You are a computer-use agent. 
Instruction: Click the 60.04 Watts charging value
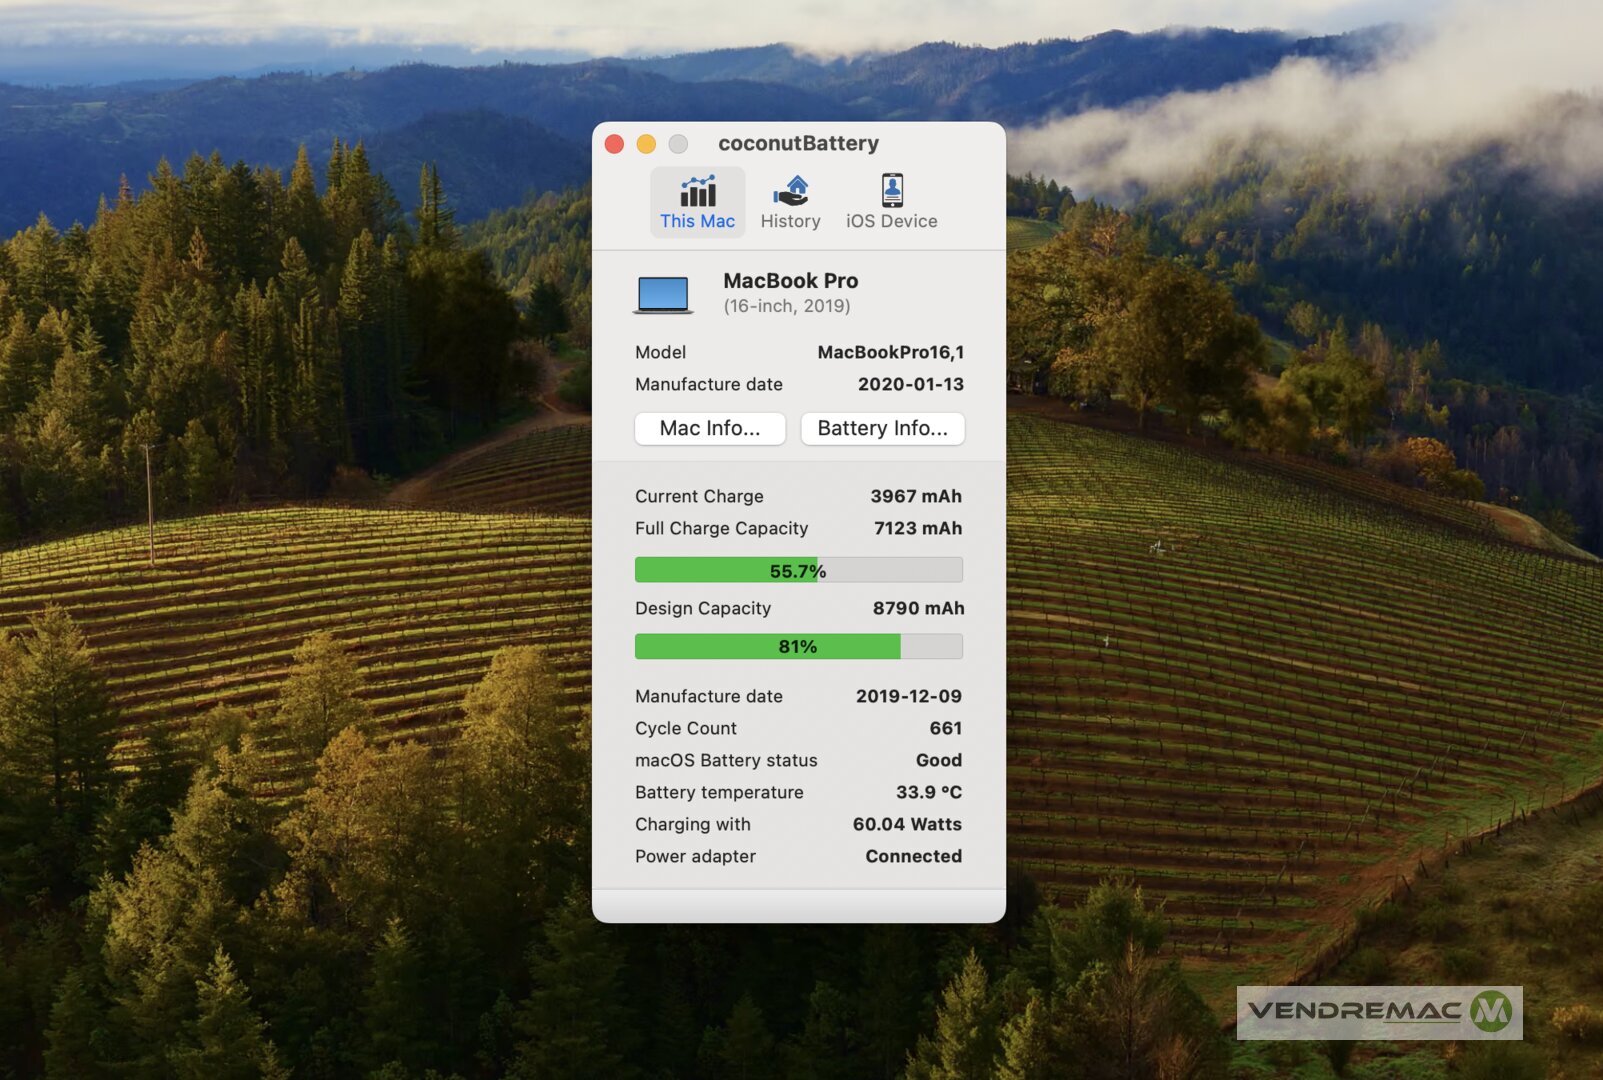coord(907,824)
